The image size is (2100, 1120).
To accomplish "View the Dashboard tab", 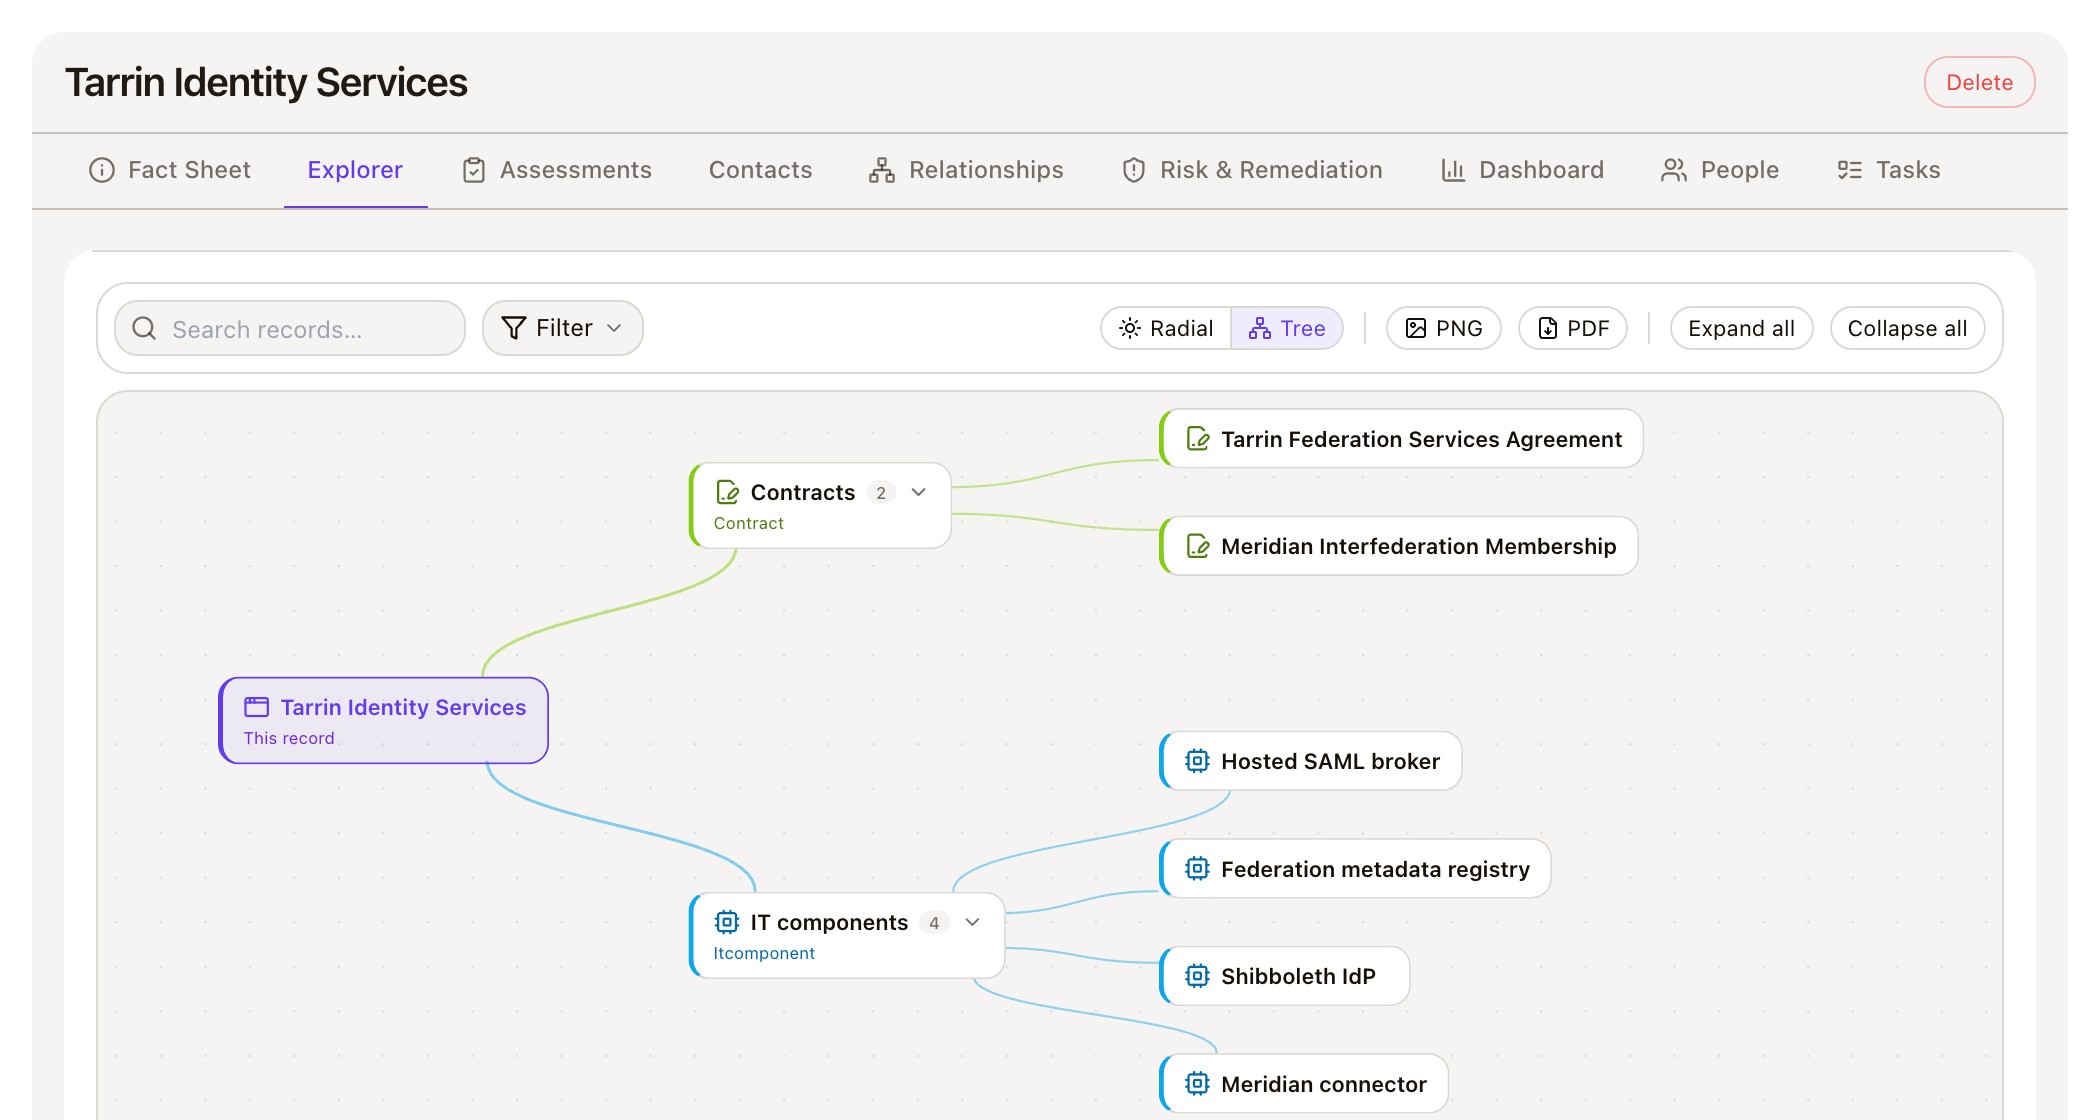I will [x=1522, y=170].
